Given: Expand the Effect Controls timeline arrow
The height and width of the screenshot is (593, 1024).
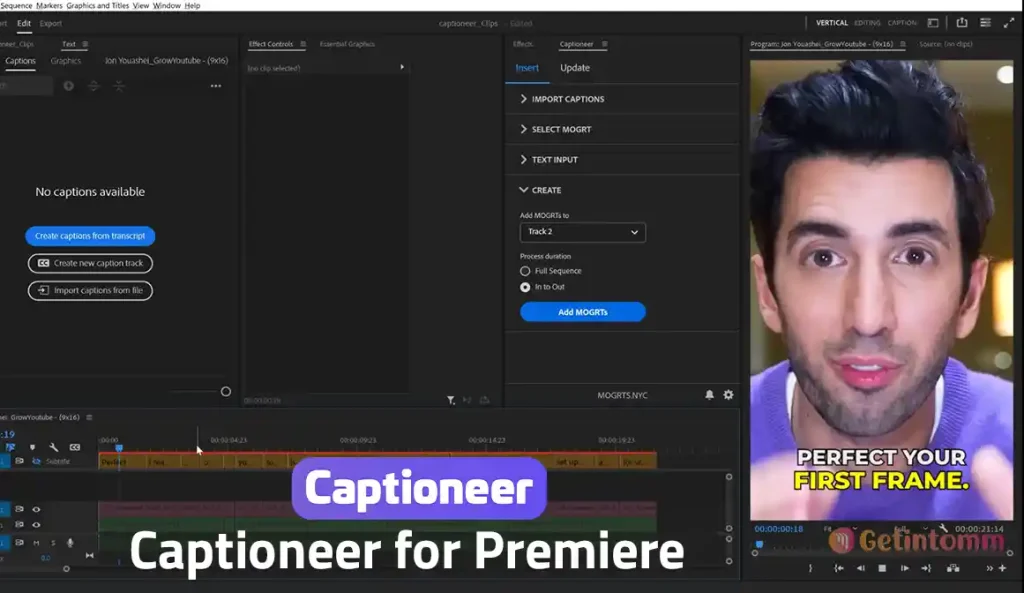Looking at the screenshot, I should pyautogui.click(x=402, y=67).
